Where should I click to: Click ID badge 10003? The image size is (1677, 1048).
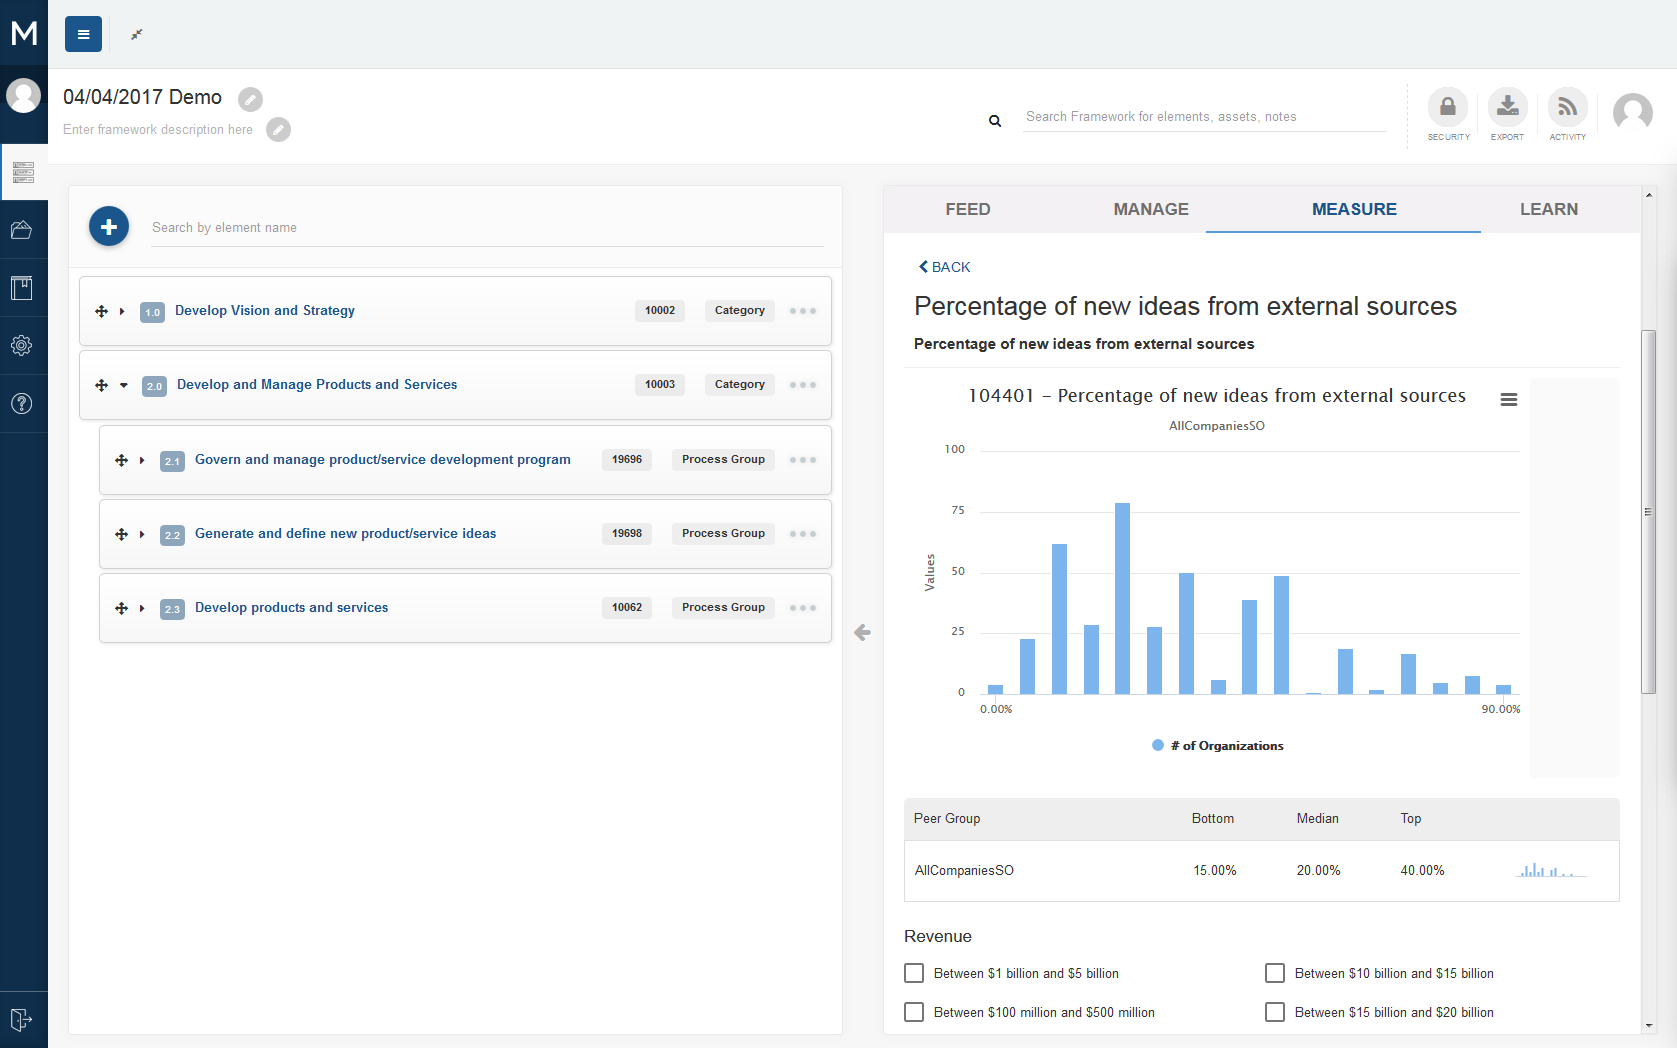[x=660, y=384]
